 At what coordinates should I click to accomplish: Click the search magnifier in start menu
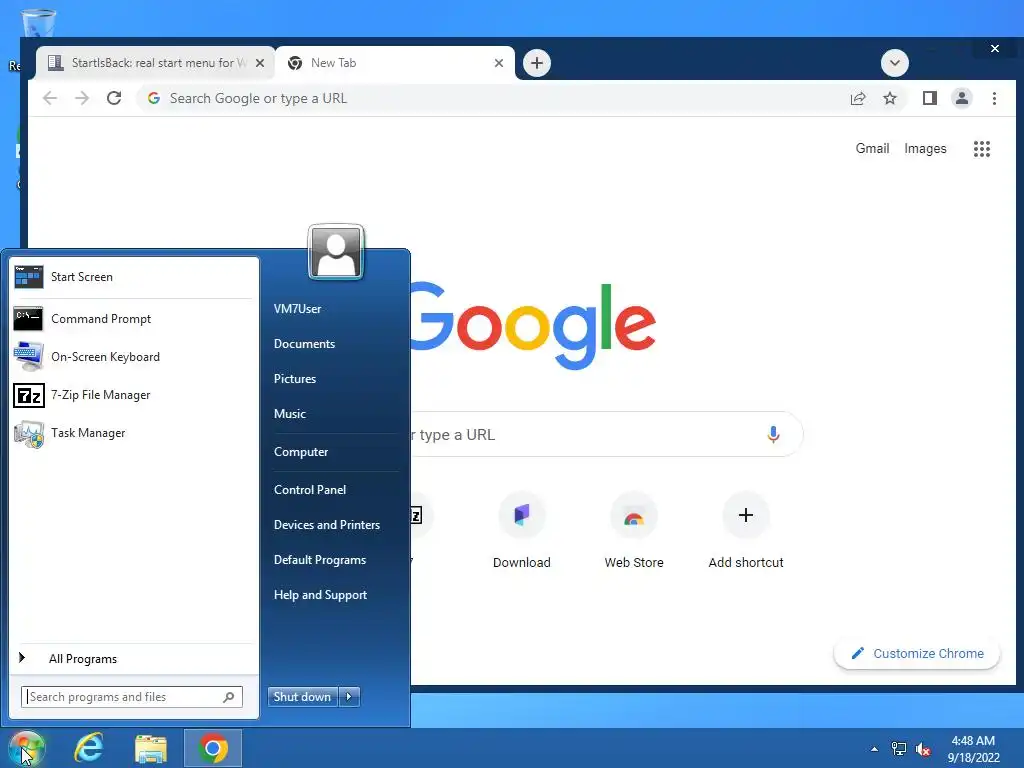229,697
